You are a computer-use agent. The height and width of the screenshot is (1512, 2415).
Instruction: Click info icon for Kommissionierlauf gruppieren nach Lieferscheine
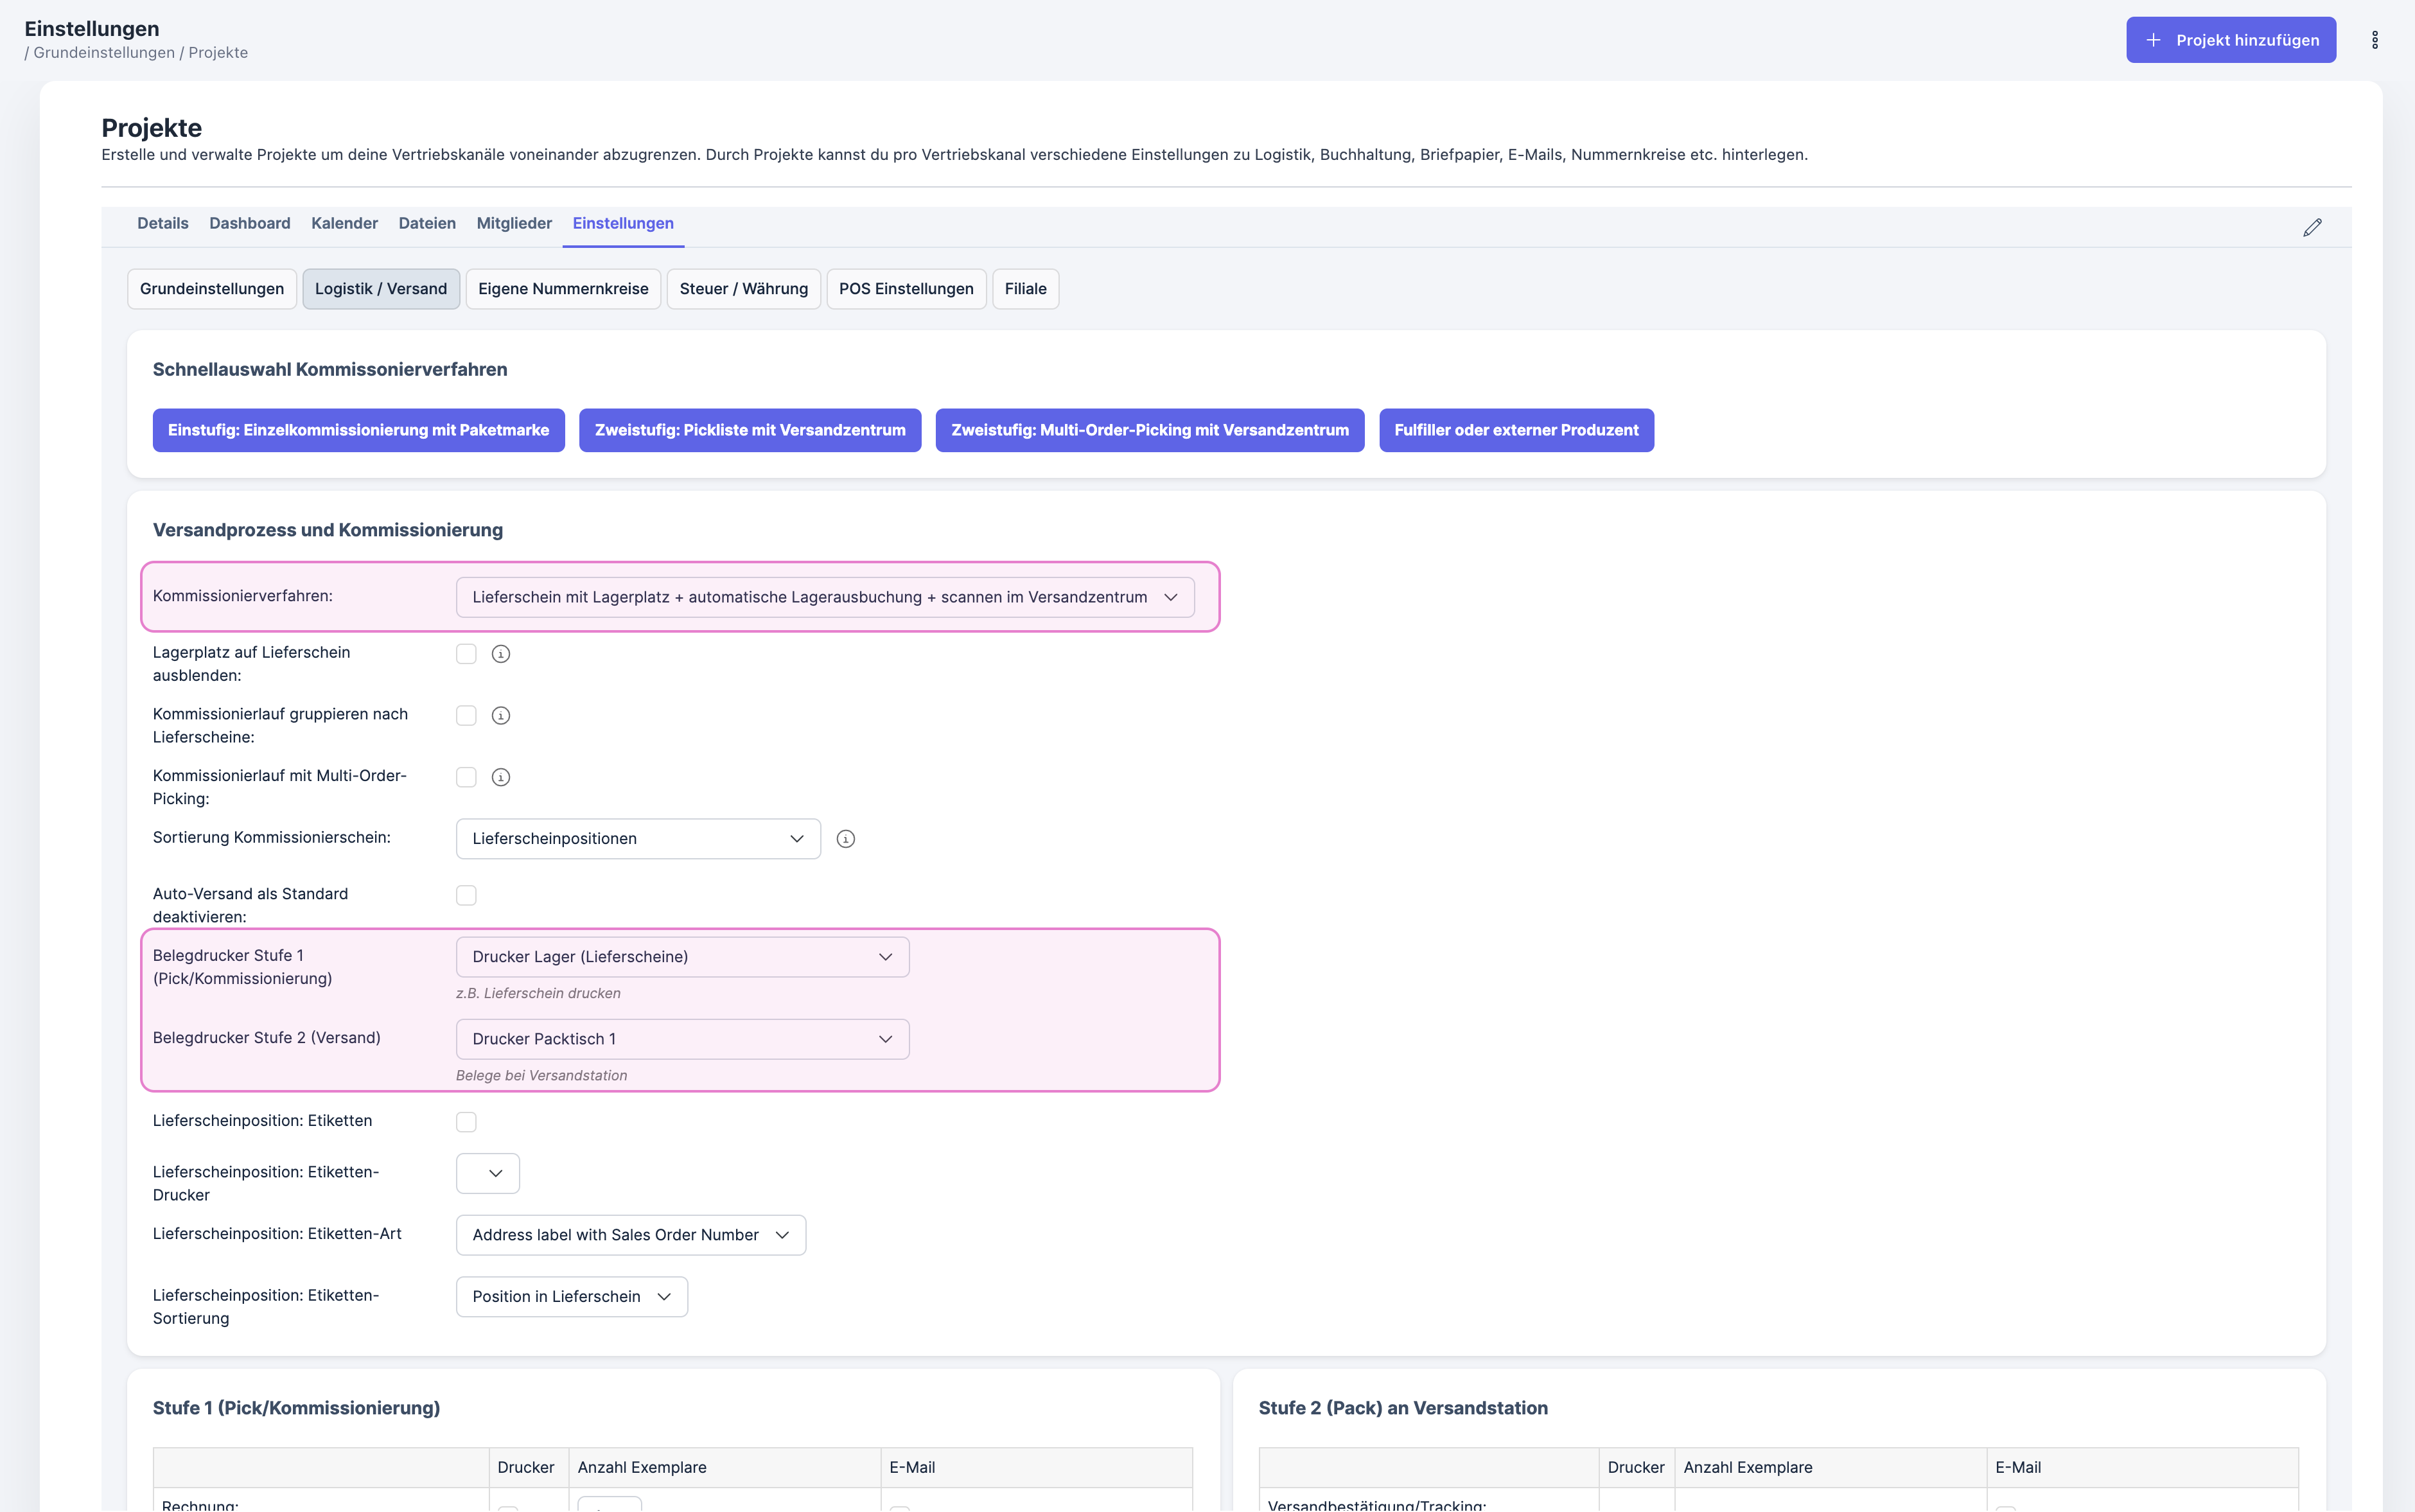501,716
